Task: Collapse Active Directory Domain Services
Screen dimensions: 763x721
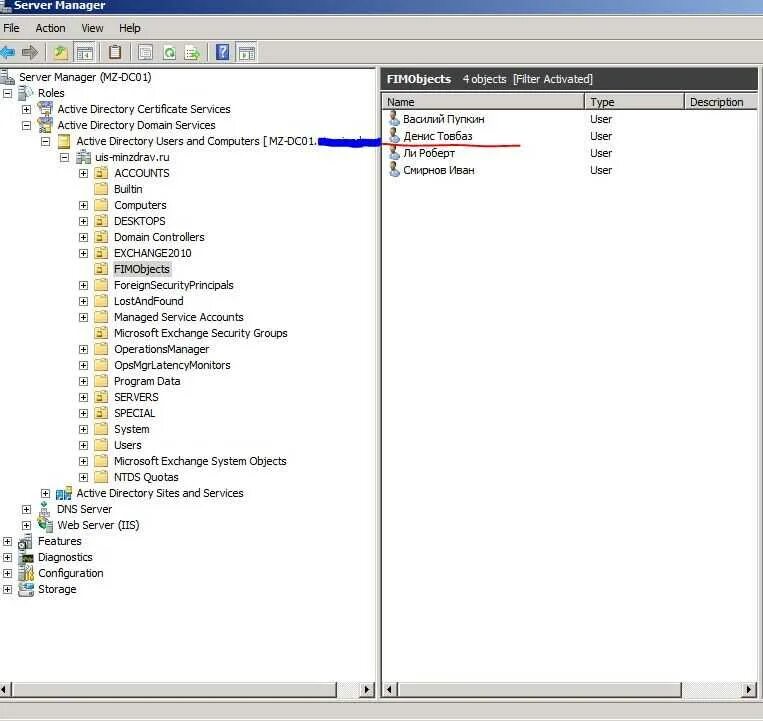Action: 26,126
